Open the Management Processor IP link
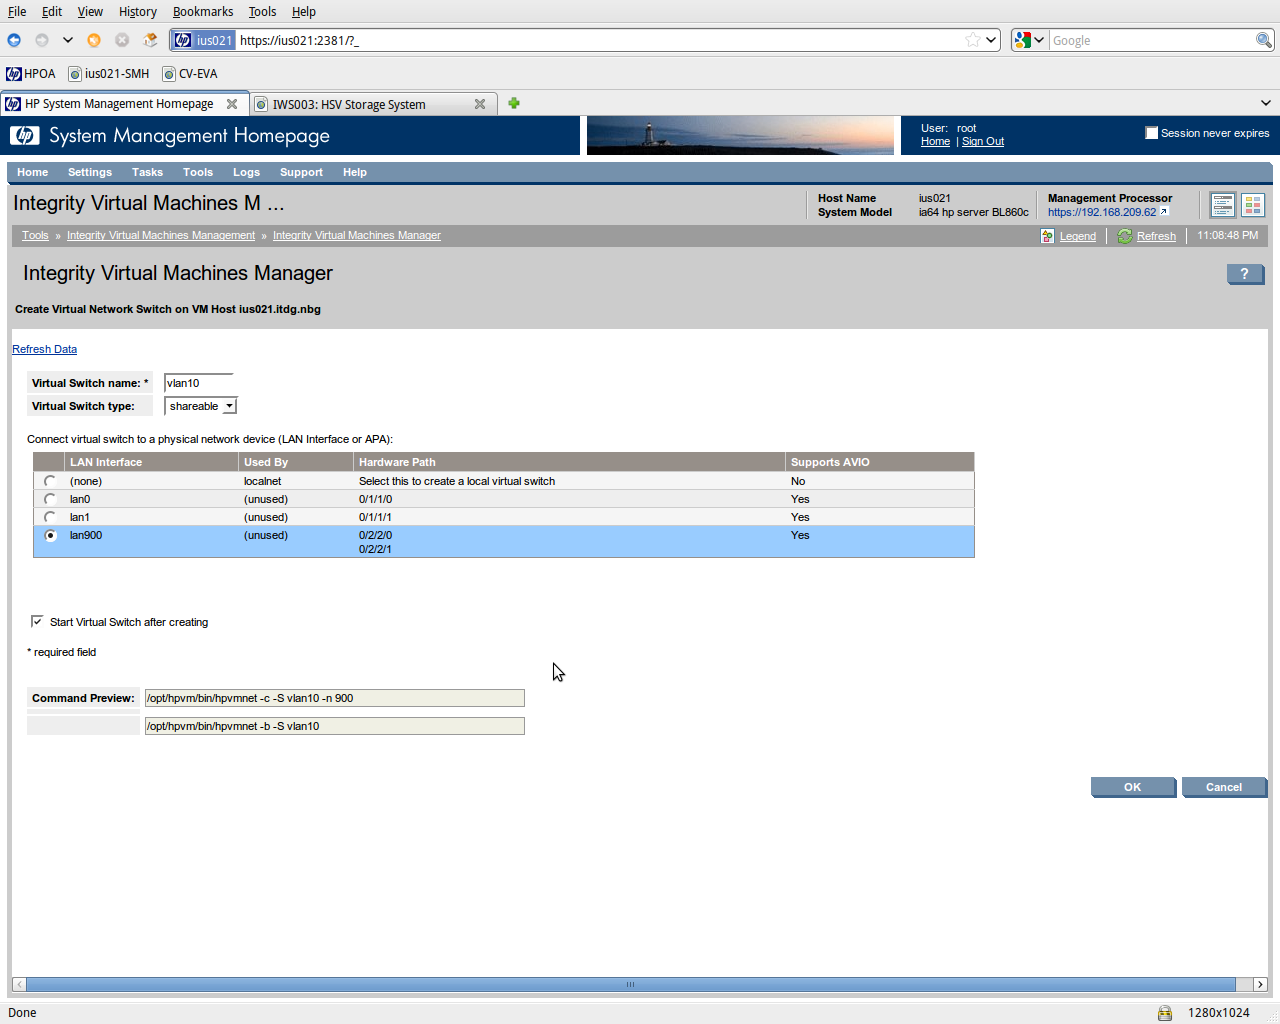This screenshot has height=1024, width=1280. click(1102, 212)
